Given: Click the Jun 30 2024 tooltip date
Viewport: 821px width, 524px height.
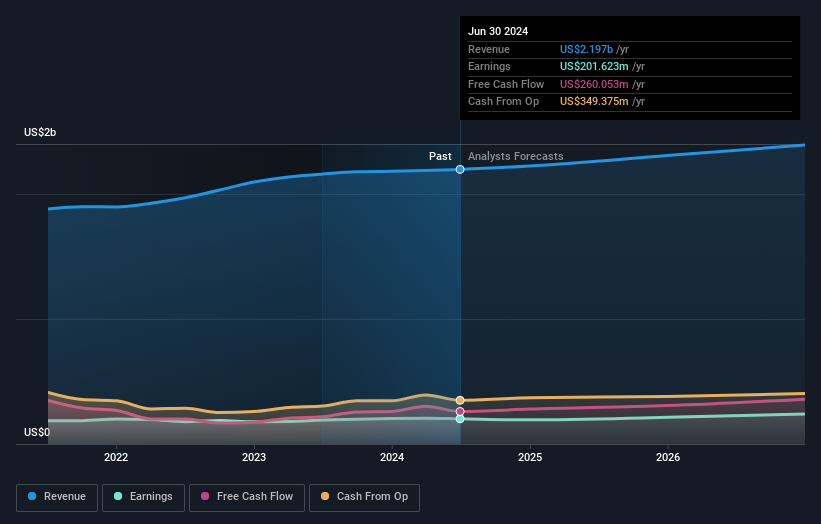Looking at the screenshot, I should tap(498, 31).
